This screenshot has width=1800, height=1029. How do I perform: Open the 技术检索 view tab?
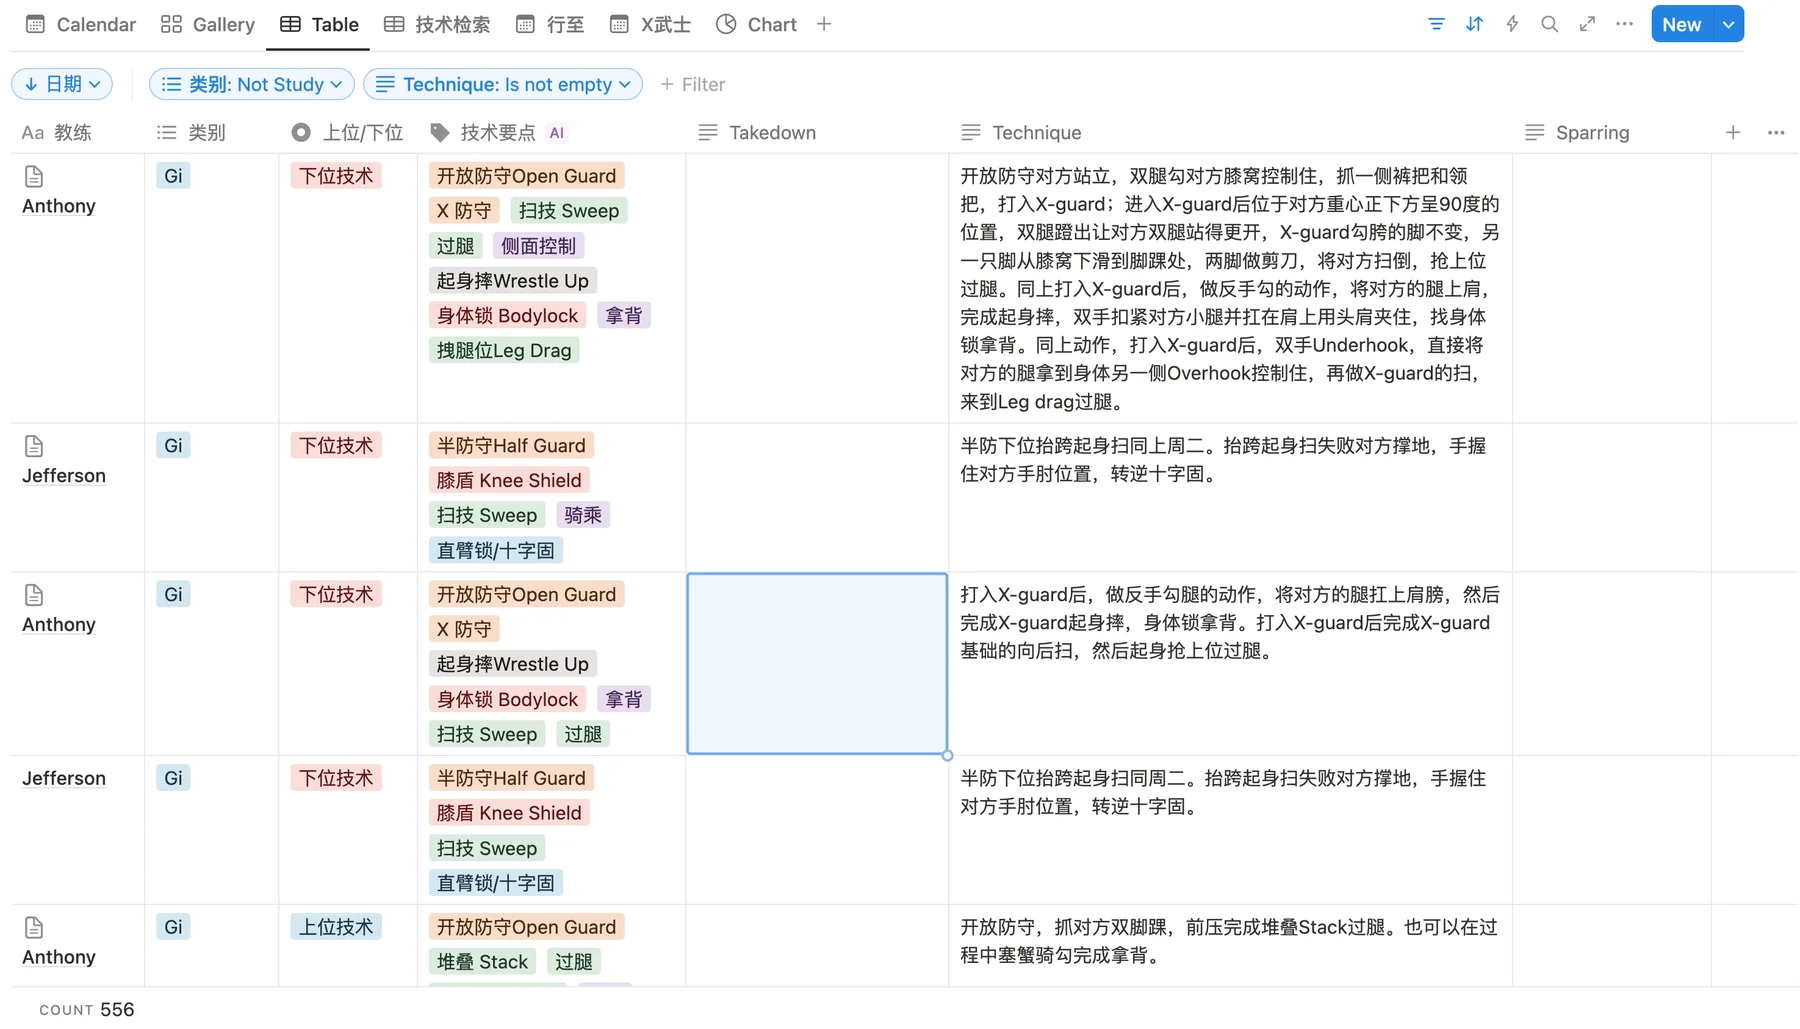coord(437,24)
